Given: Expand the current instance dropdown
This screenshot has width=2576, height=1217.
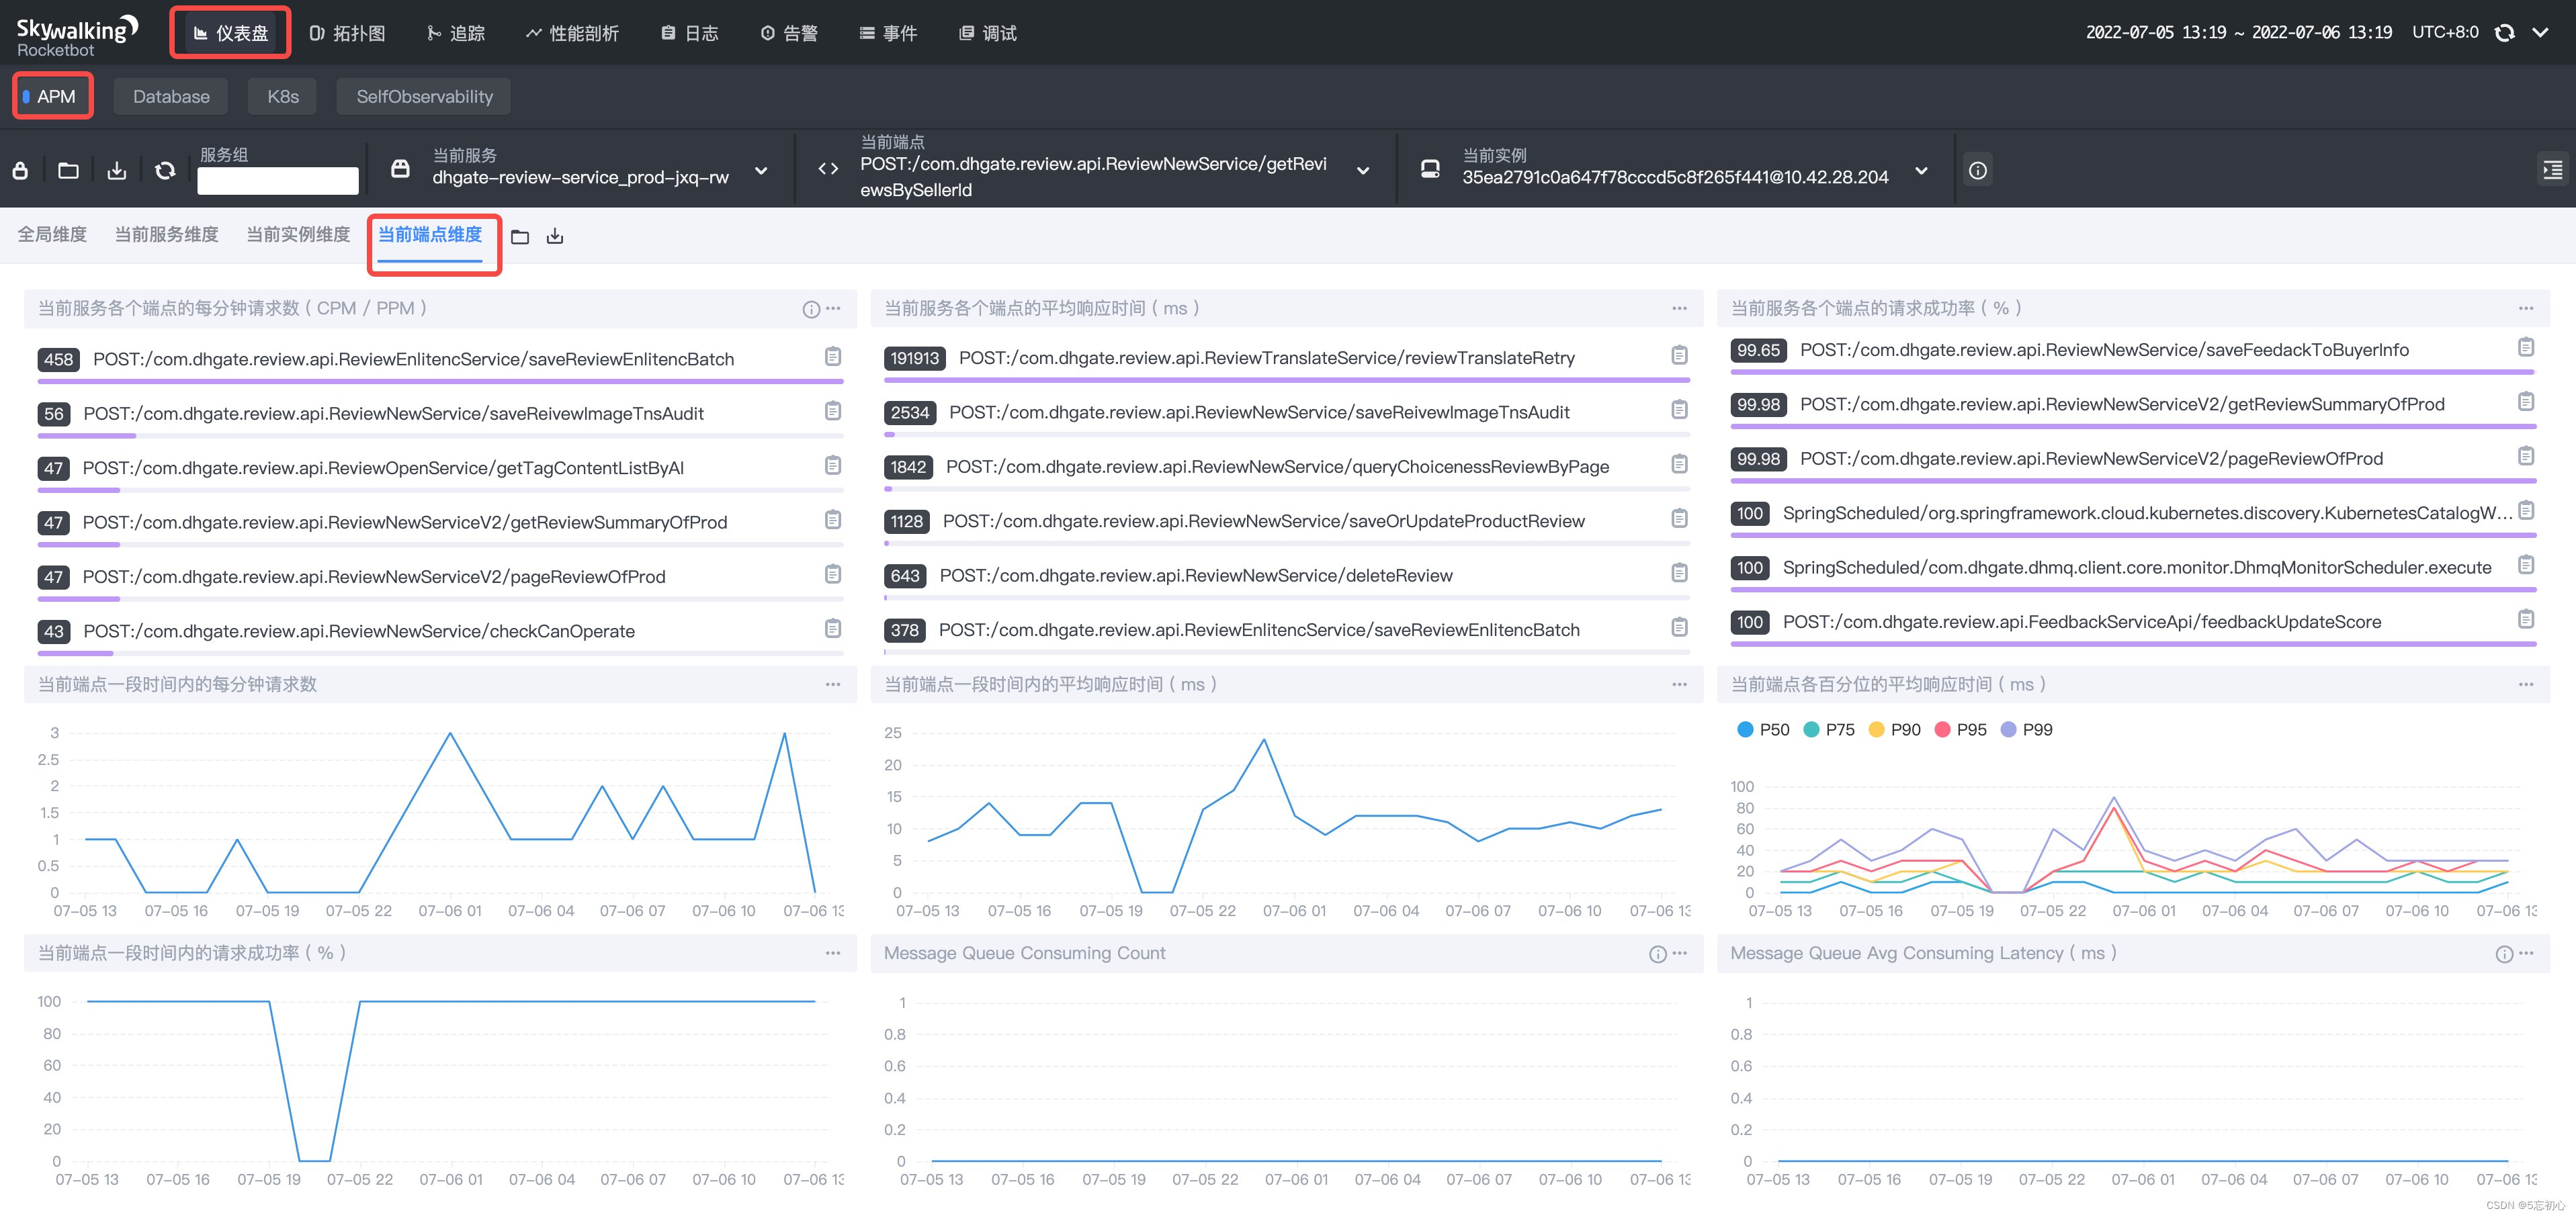Looking at the screenshot, I should click(1921, 171).
